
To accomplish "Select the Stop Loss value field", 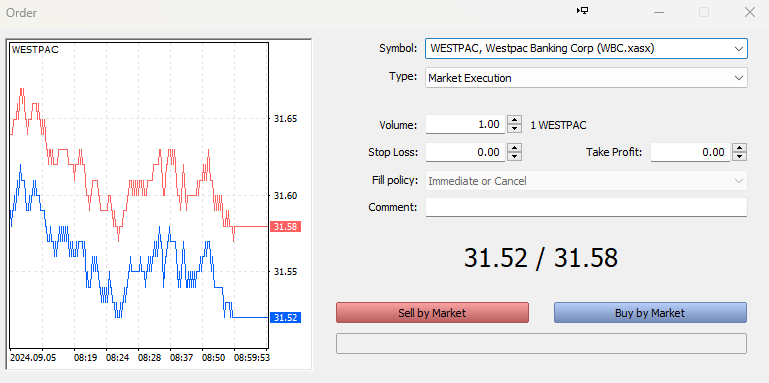I will (465, 152).
